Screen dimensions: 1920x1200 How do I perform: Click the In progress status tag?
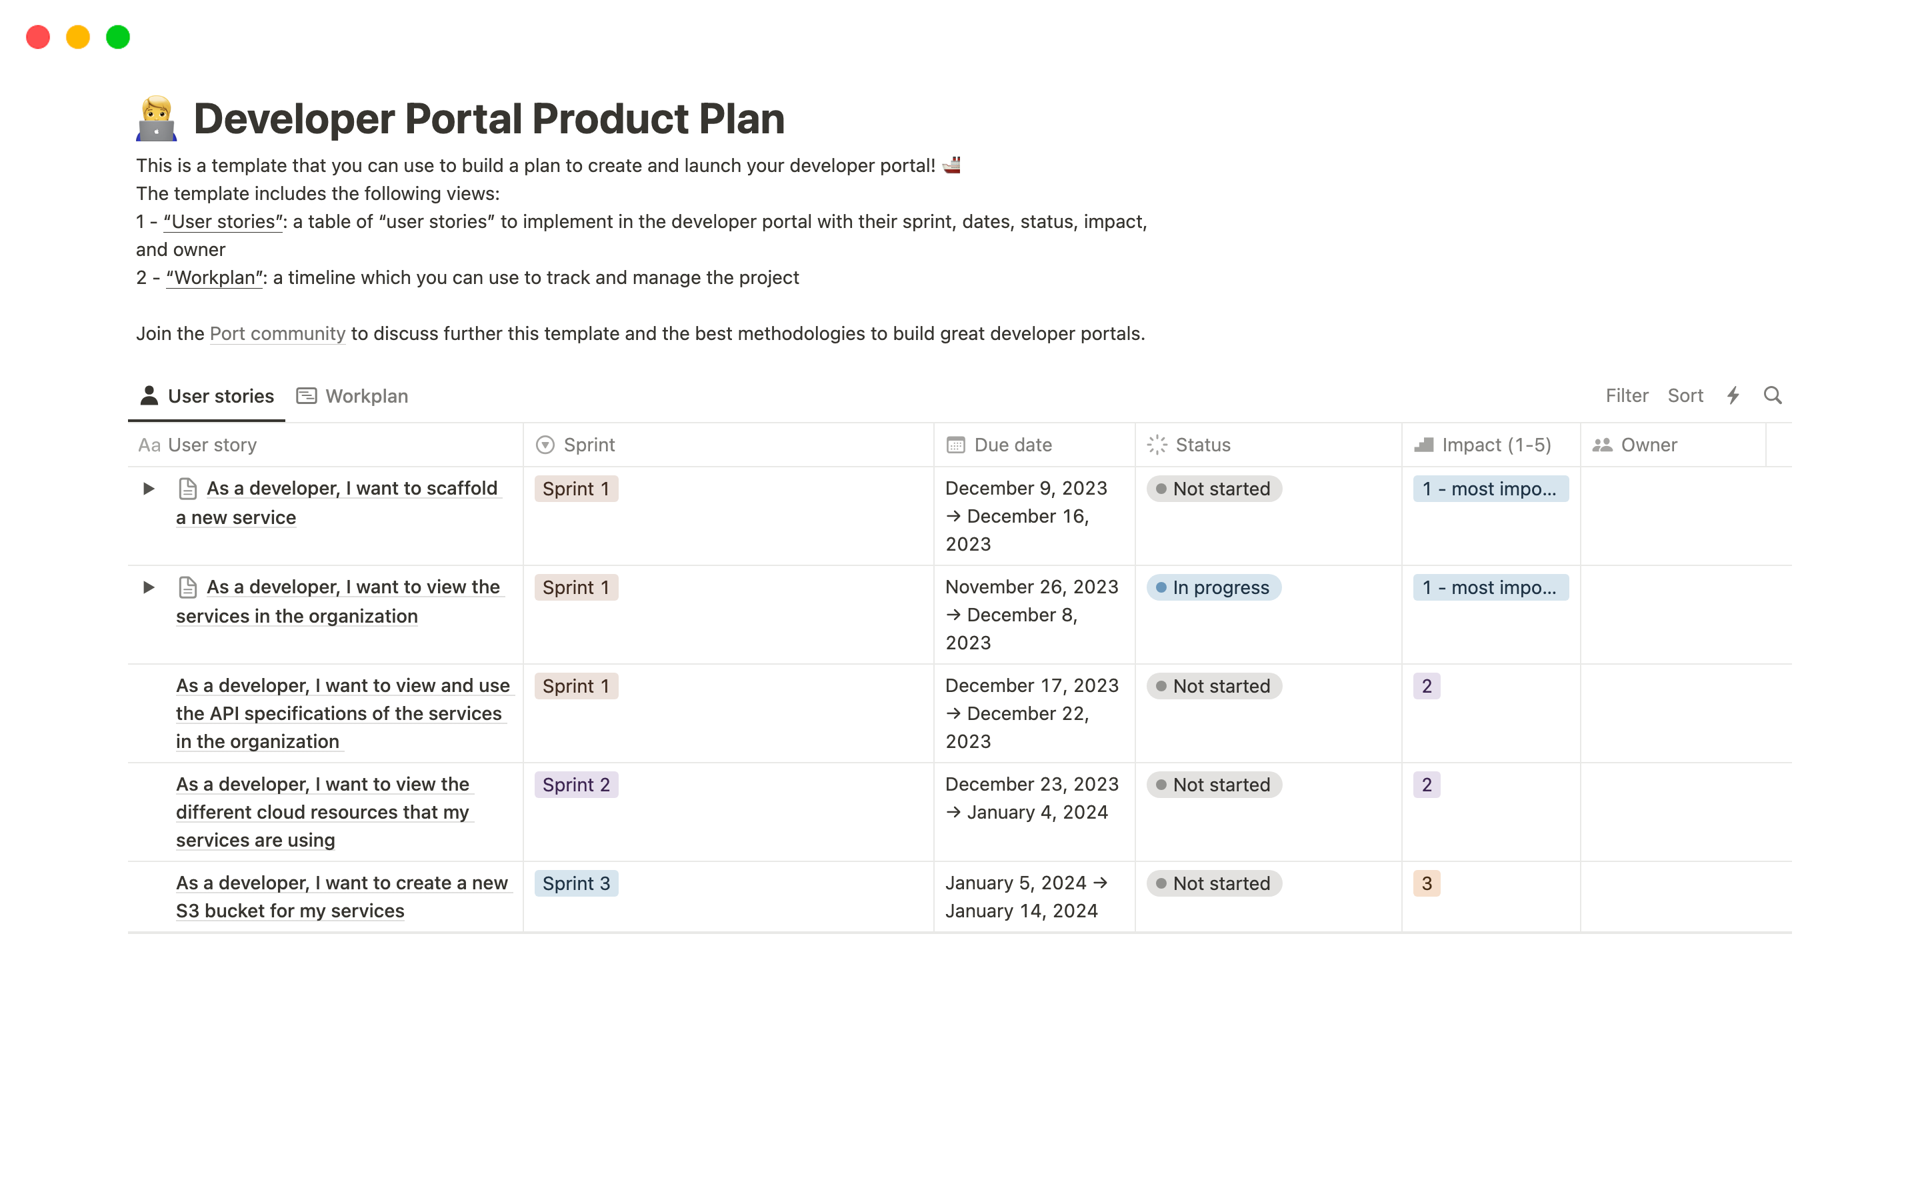(1213, 587)
